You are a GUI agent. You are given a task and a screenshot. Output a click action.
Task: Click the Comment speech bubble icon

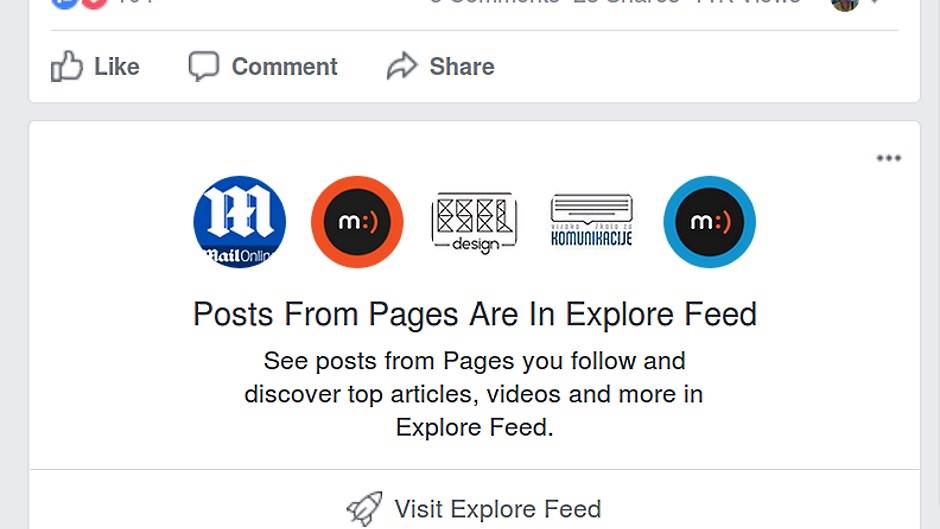[204, 66]
